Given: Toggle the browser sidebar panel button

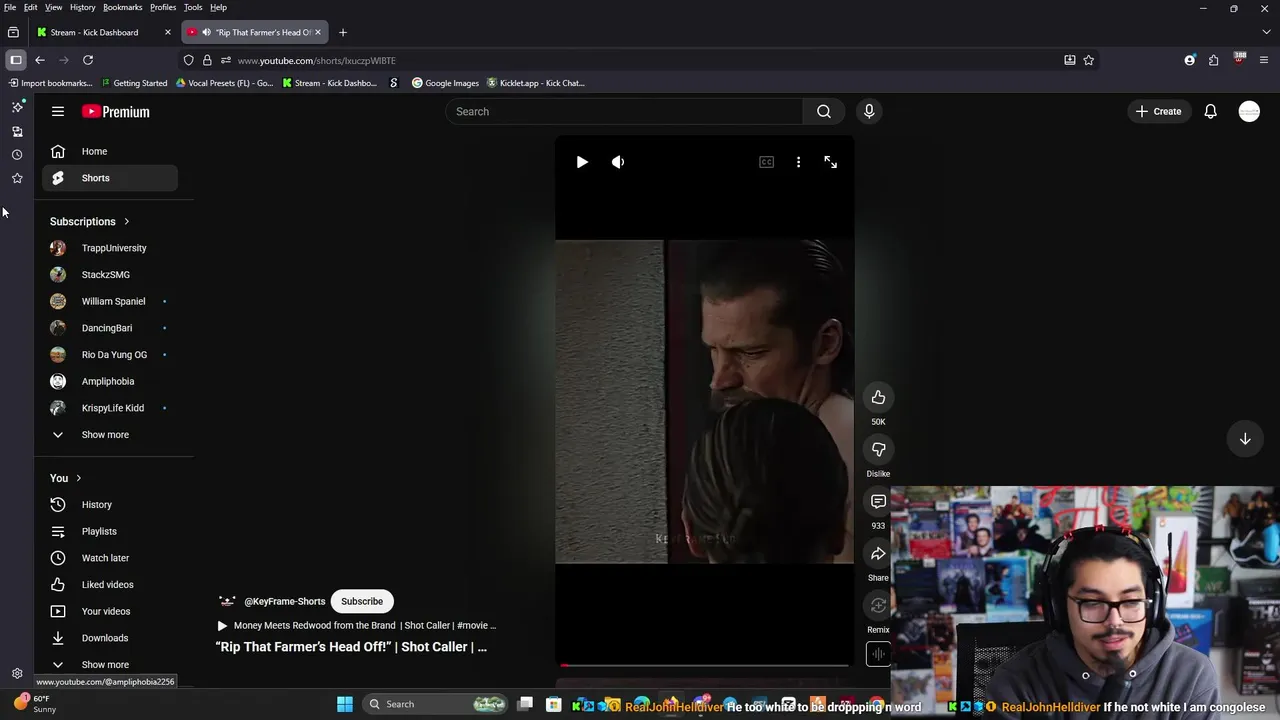Looking at the screenshot, I should click(16, 60).
